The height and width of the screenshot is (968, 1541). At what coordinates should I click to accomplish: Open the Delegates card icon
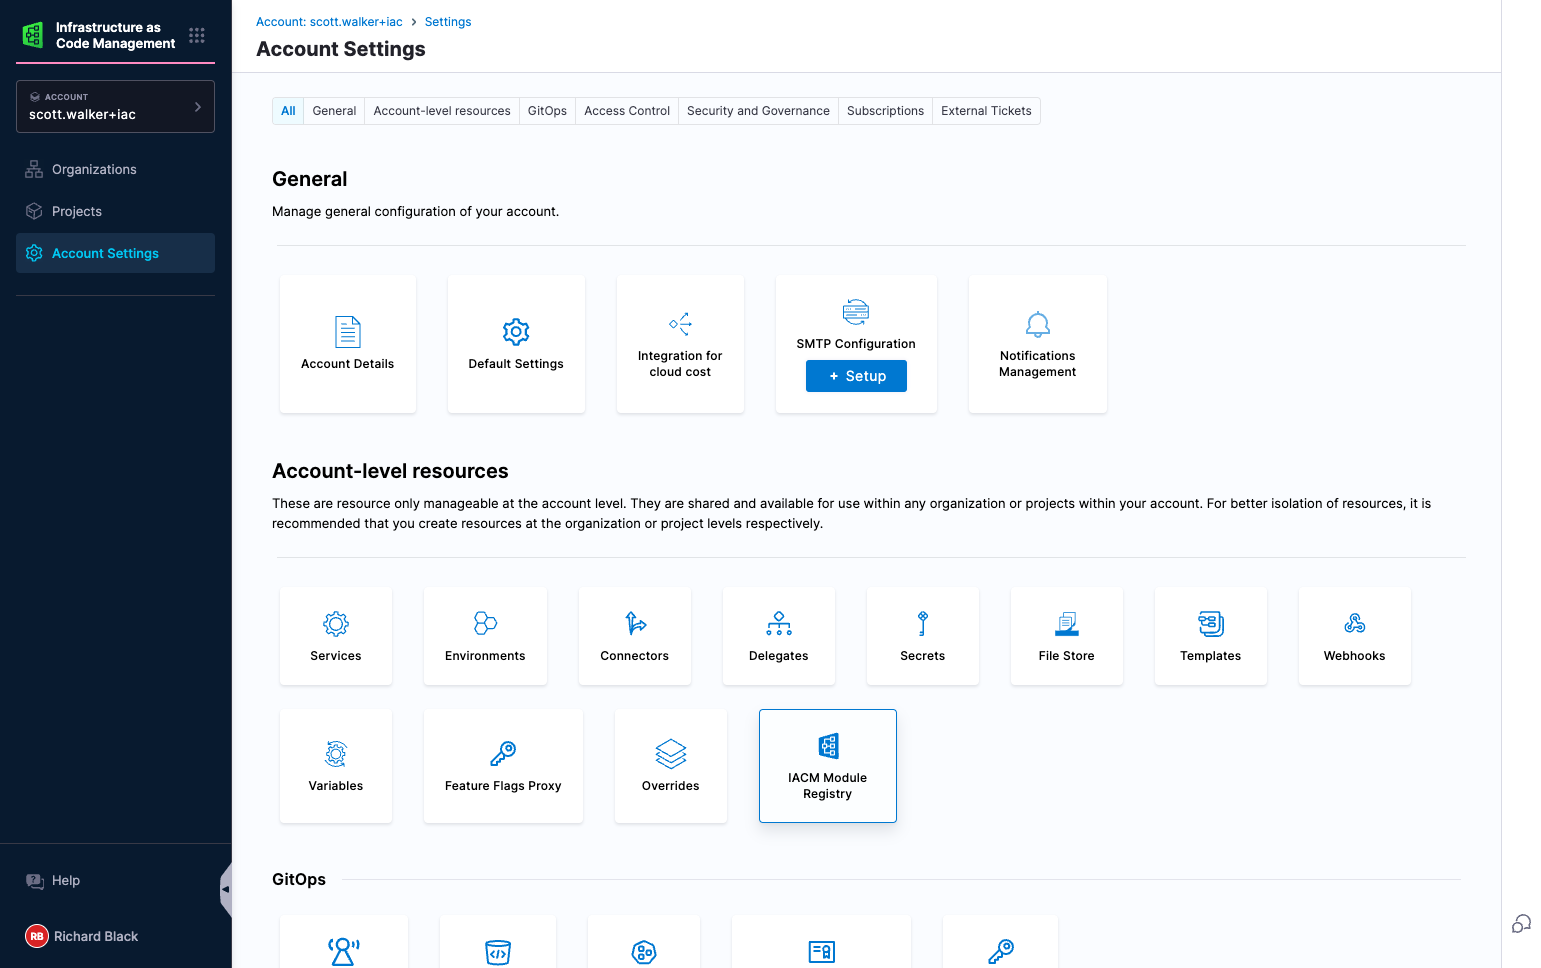tap(779, 624)
